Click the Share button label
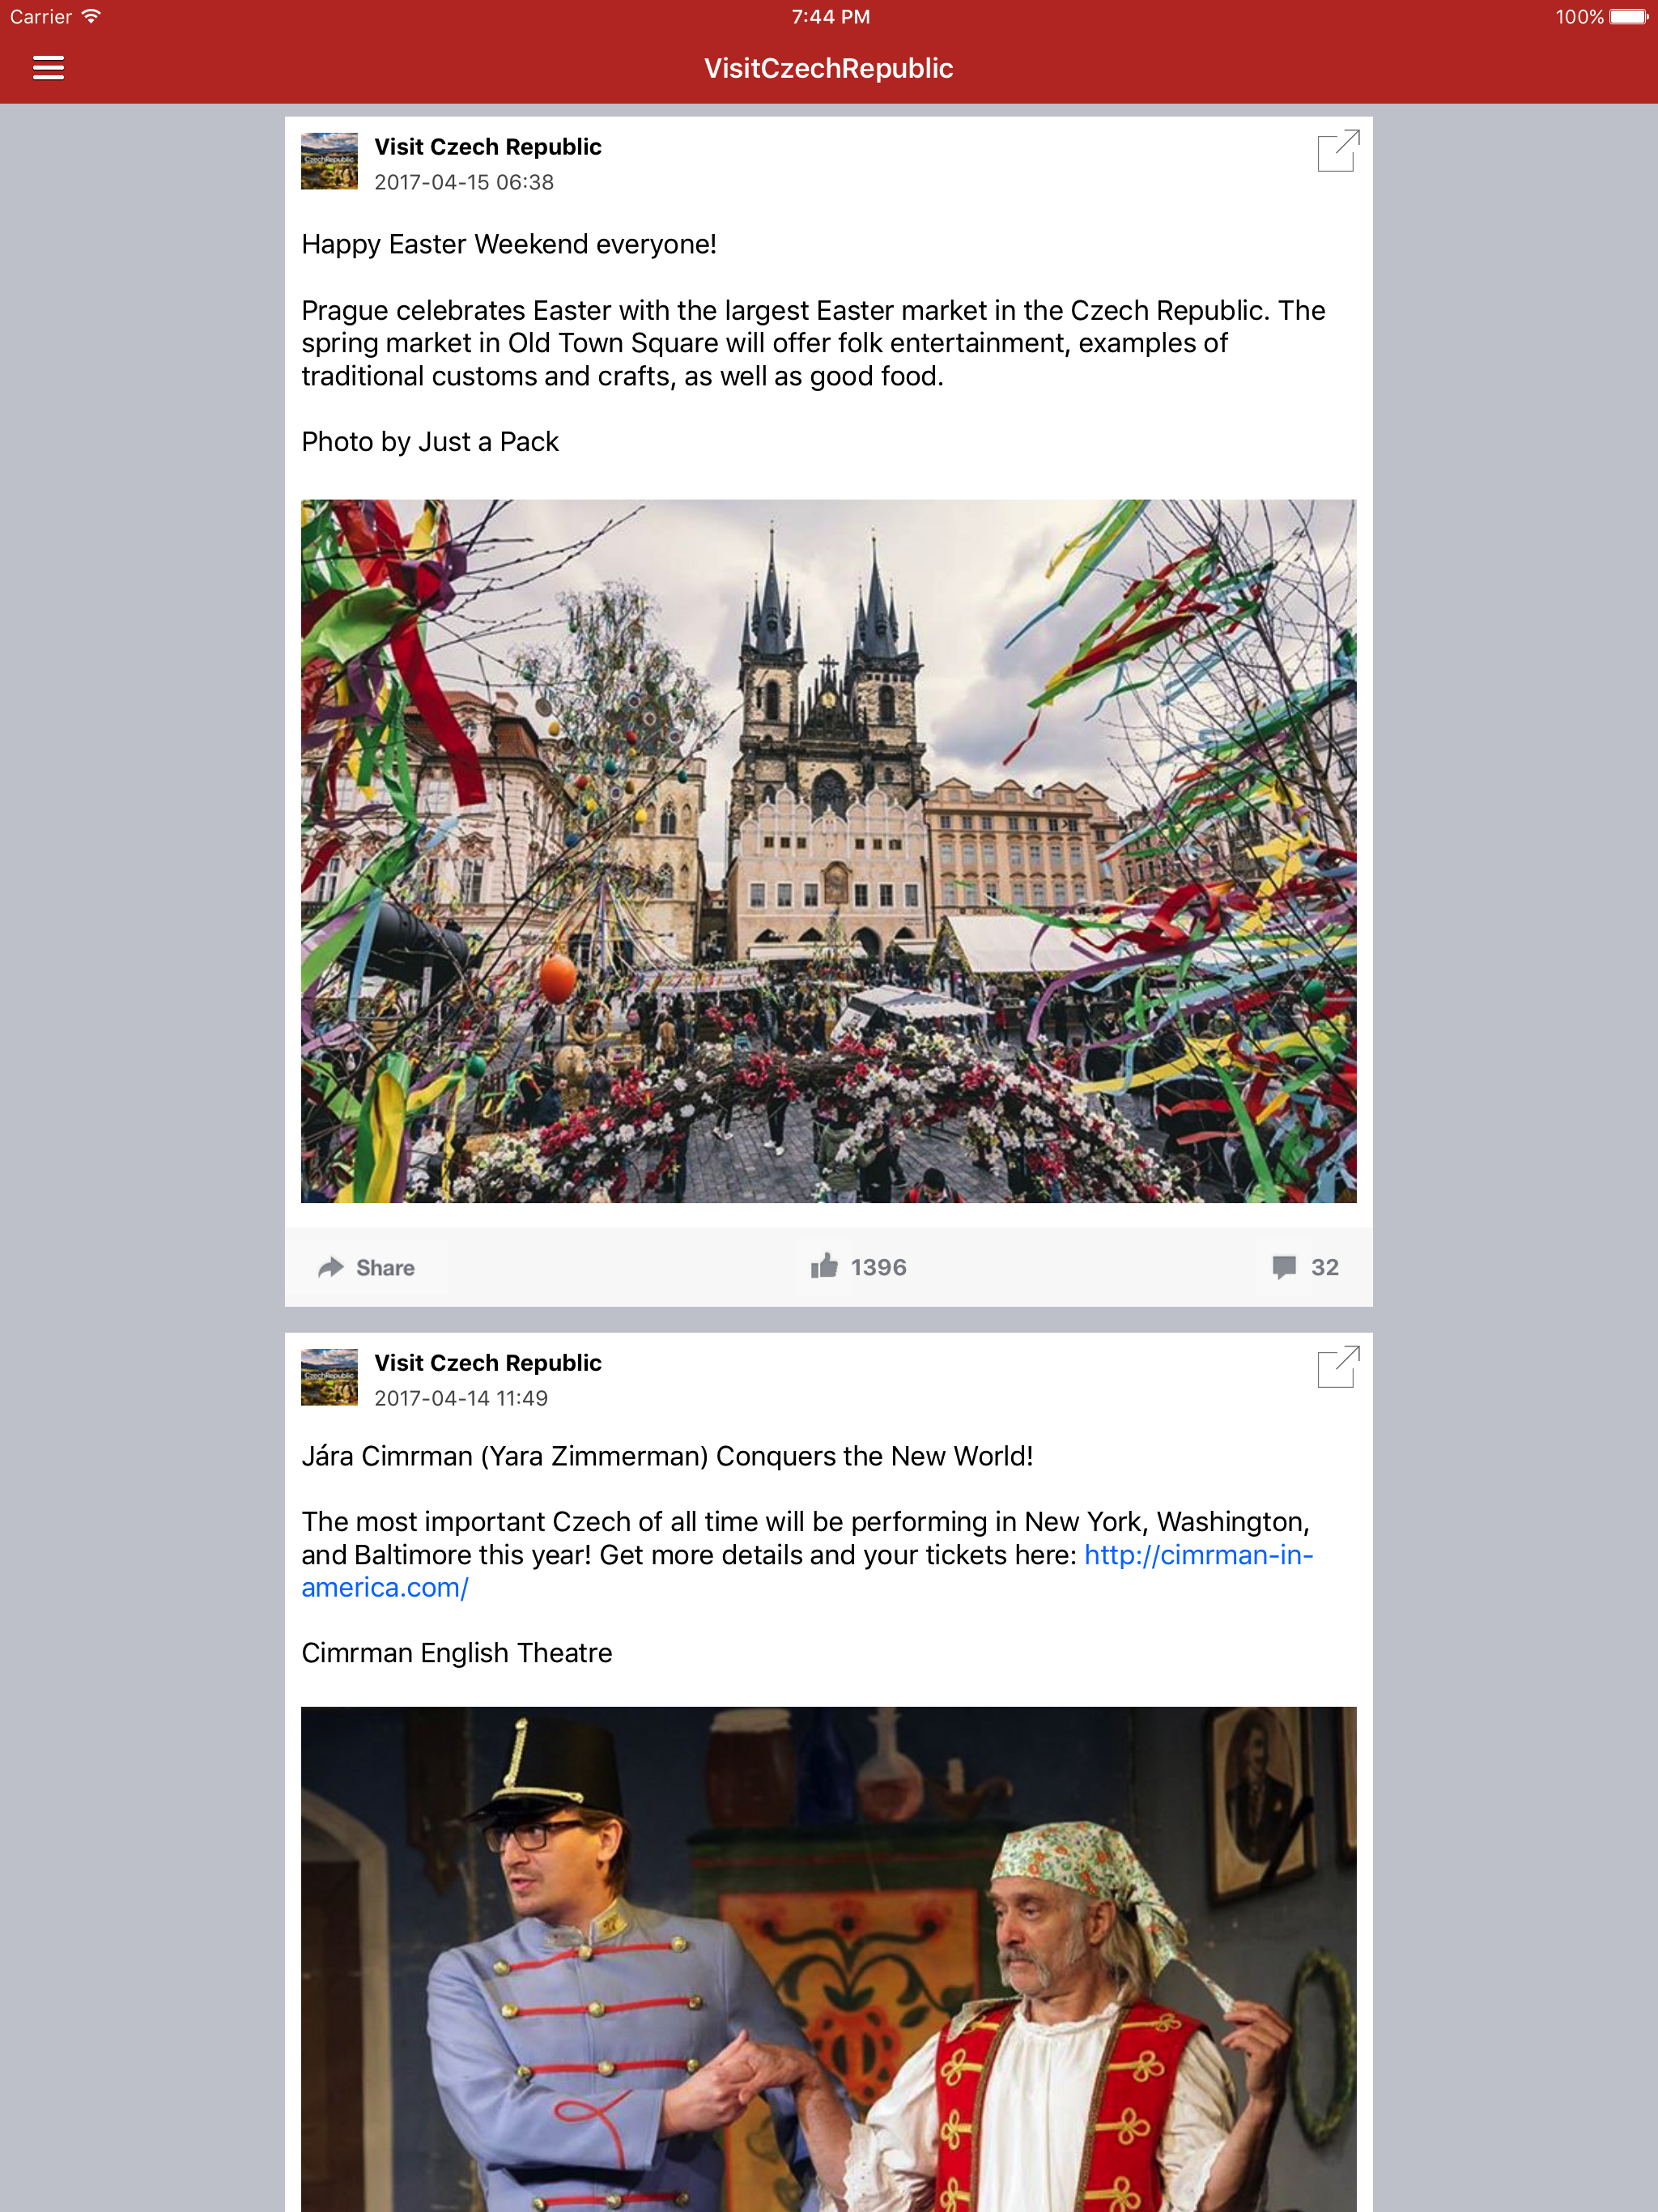This screenshot has width=1658, height=2212. coord(385,1267)
